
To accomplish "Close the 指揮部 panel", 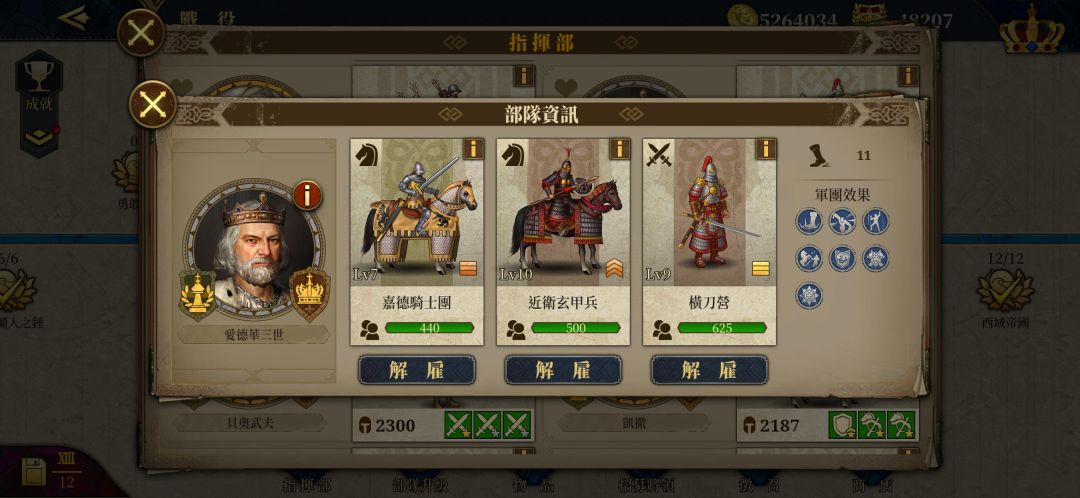I will tap(141, 32).
